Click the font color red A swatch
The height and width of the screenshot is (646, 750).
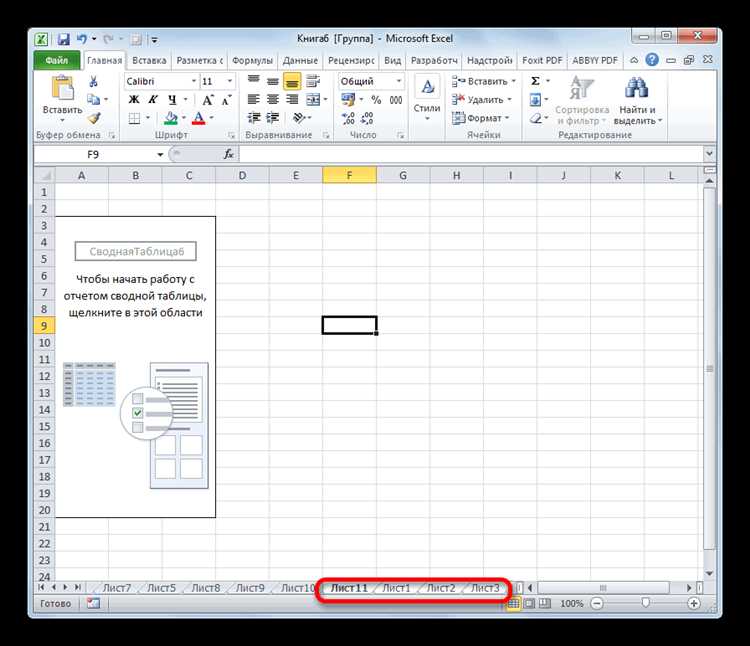pos(198,118)
